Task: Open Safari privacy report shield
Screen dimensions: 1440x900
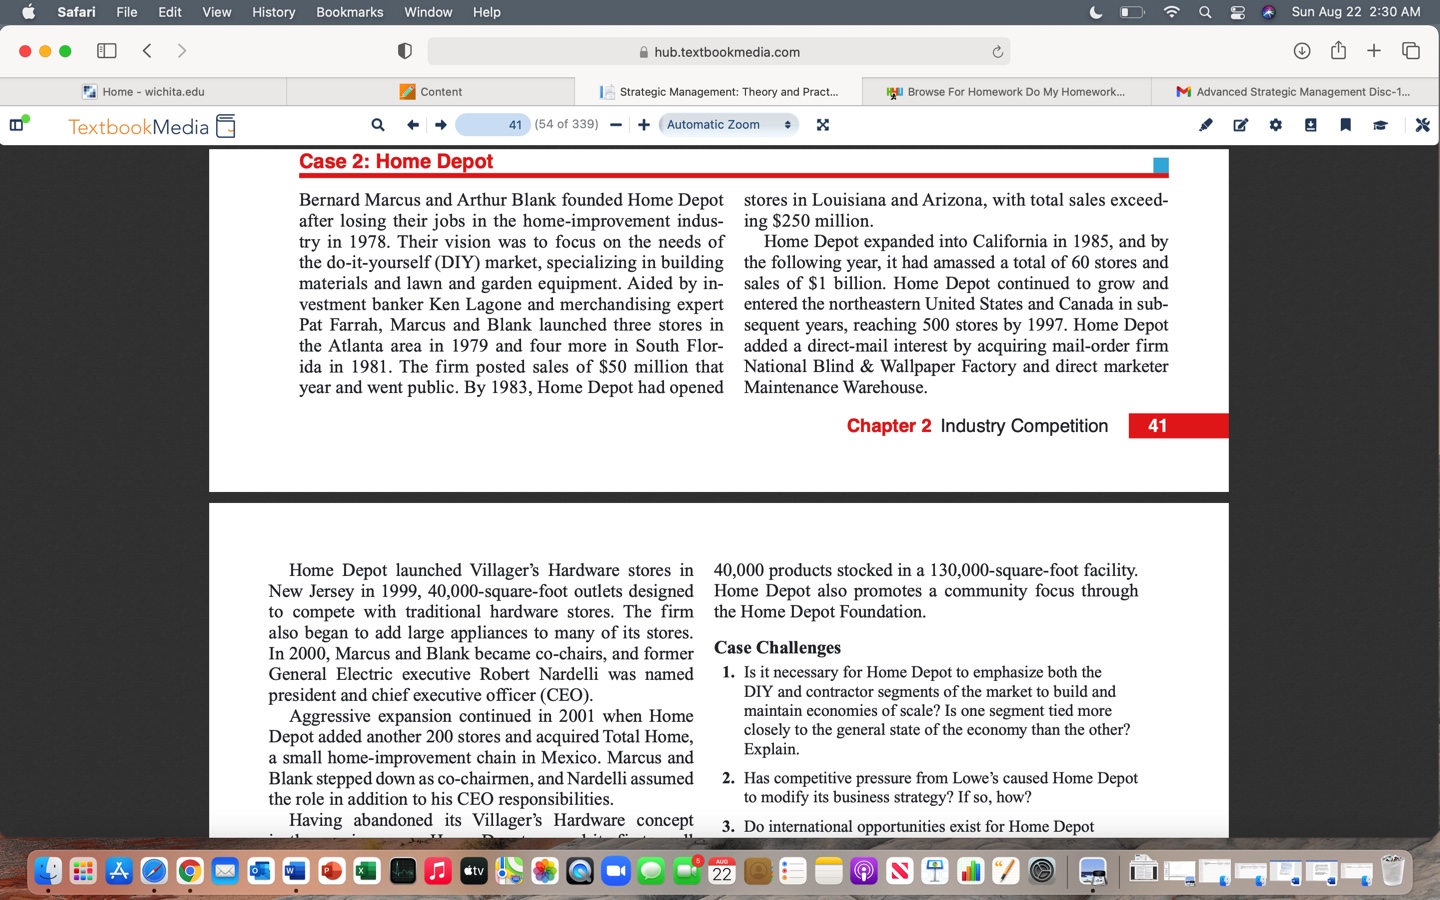Action: [405, 51]
